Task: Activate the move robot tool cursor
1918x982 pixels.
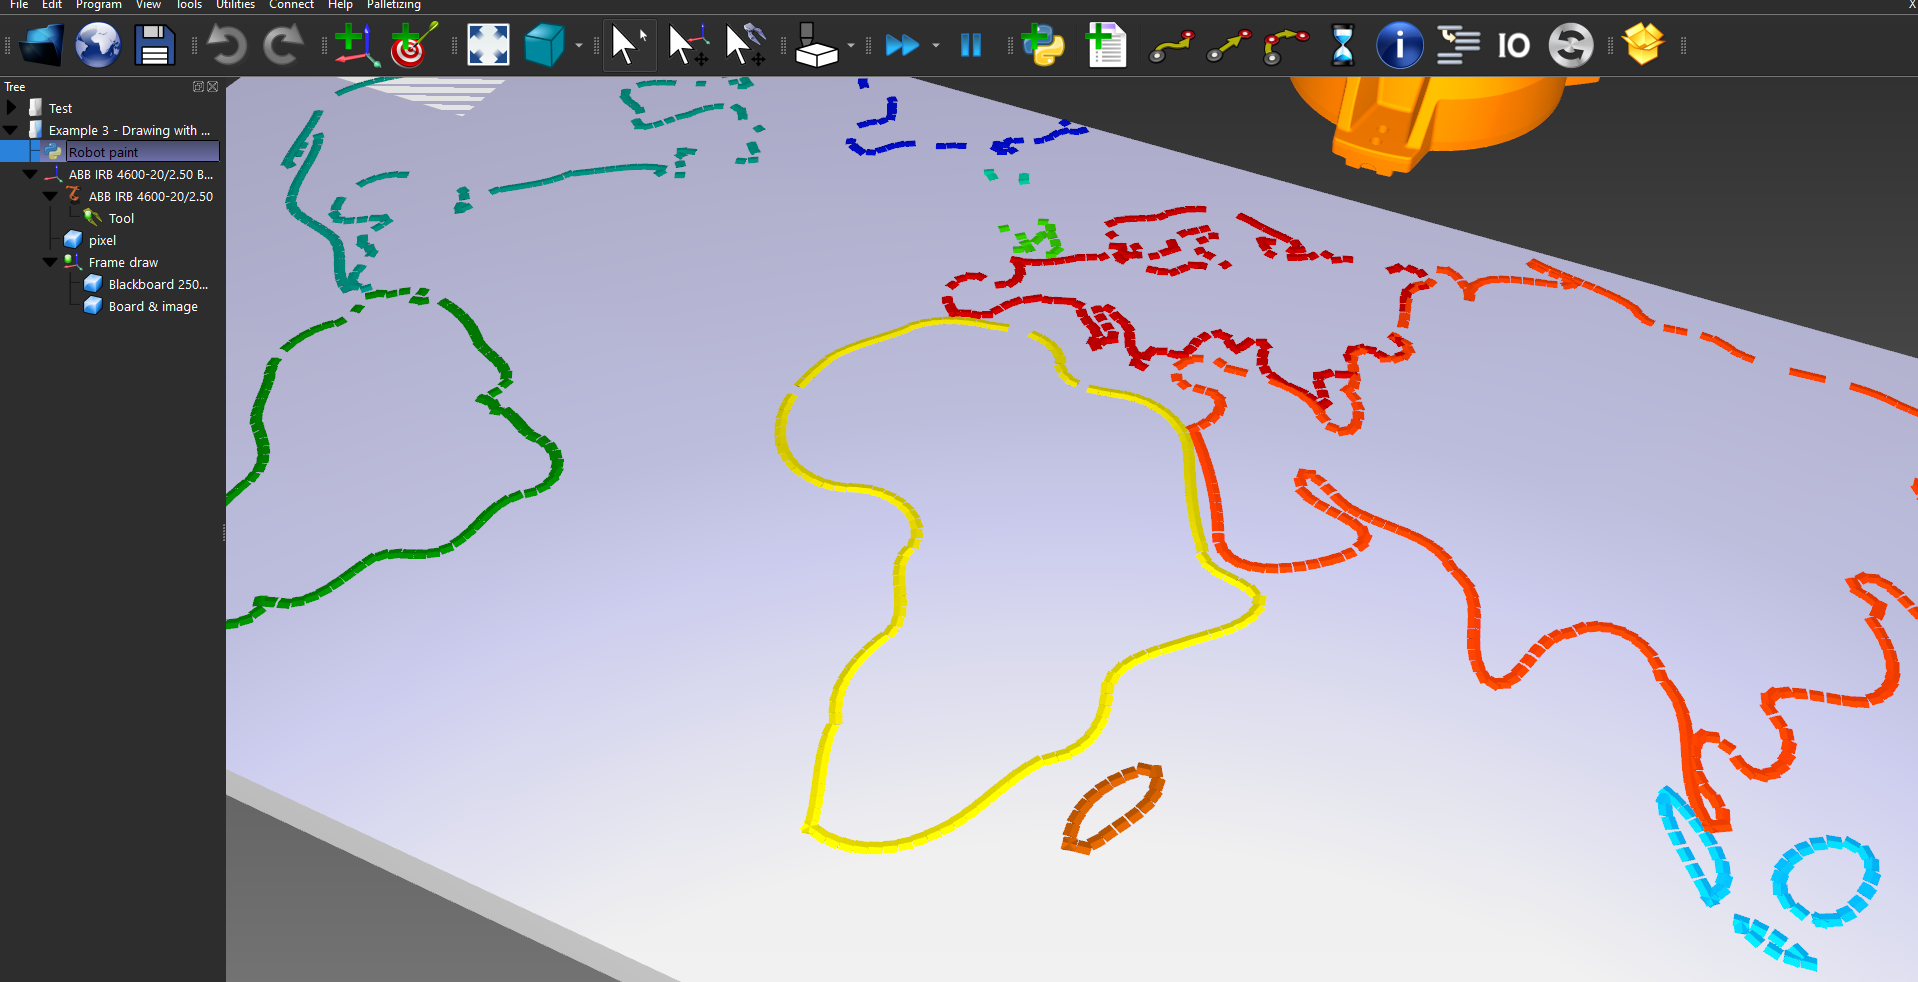Action: 745,46
